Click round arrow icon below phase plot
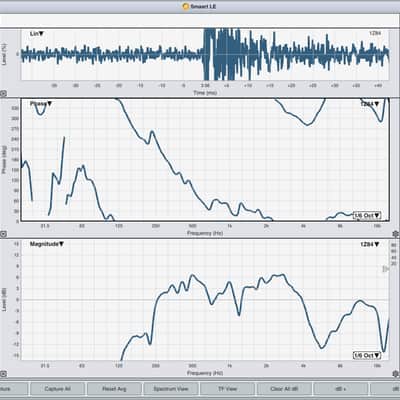400x400 pixels. click(x=3, y=234)
